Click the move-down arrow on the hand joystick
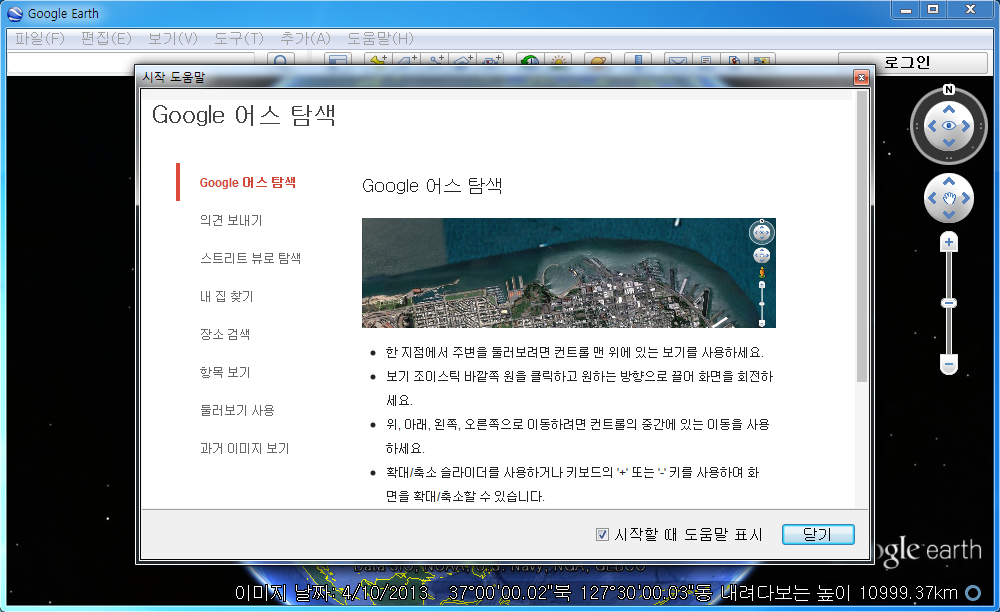Screen dimensions: 1000x612 click(x=949, y=215)
